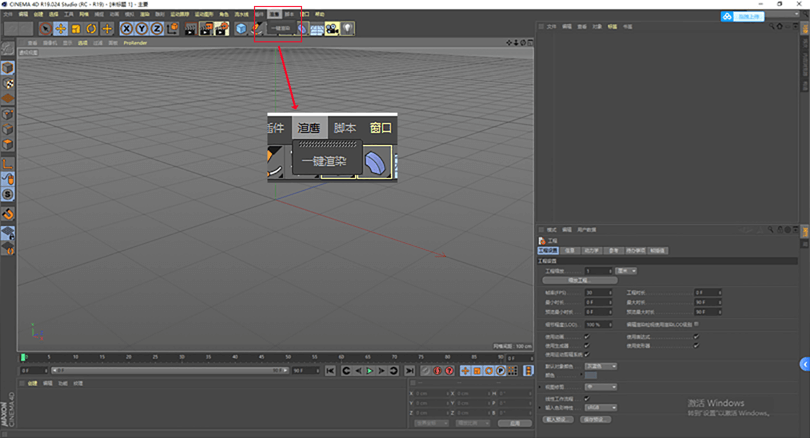The height and width of the screenshot is (438, 810).
Task: Switch to the ProRender viewport menu
Action: tap(135, 44)
